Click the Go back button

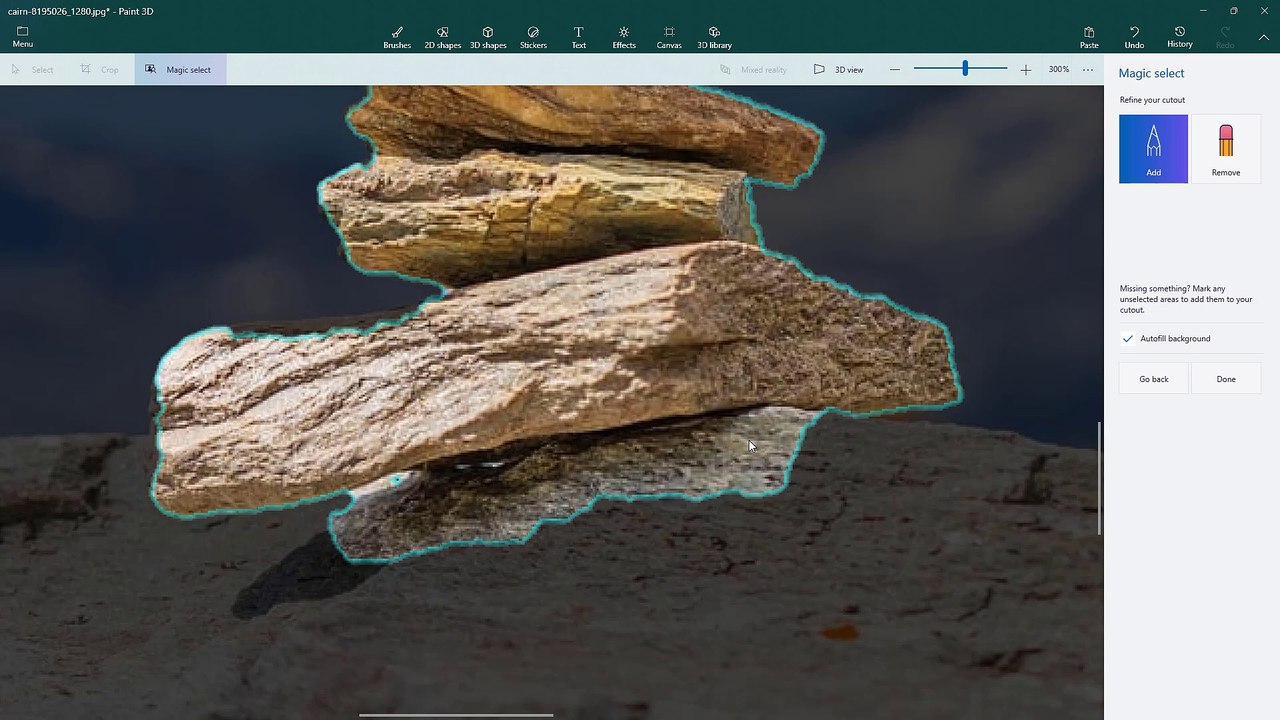point(1154,379)
